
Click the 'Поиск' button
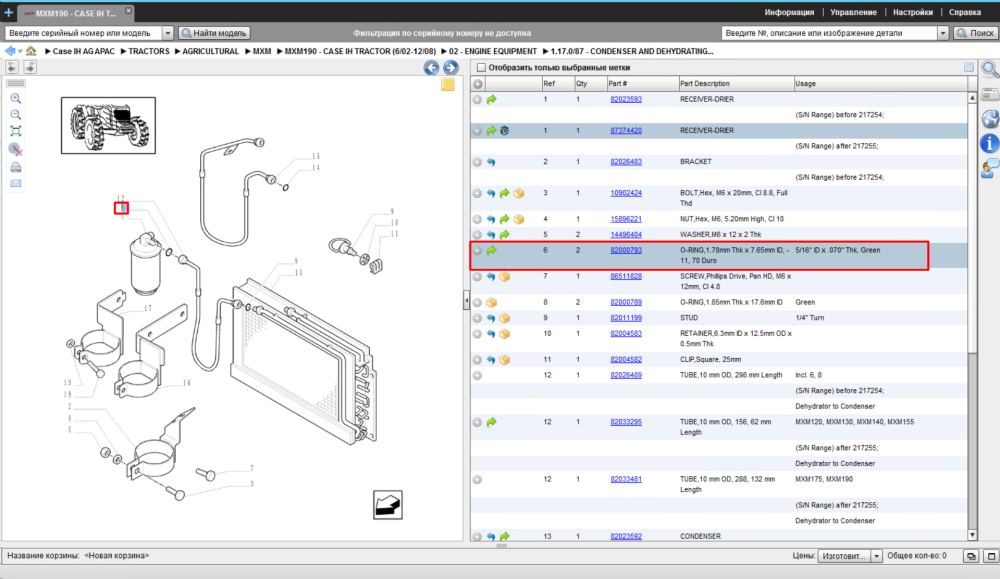coord(974,33)
